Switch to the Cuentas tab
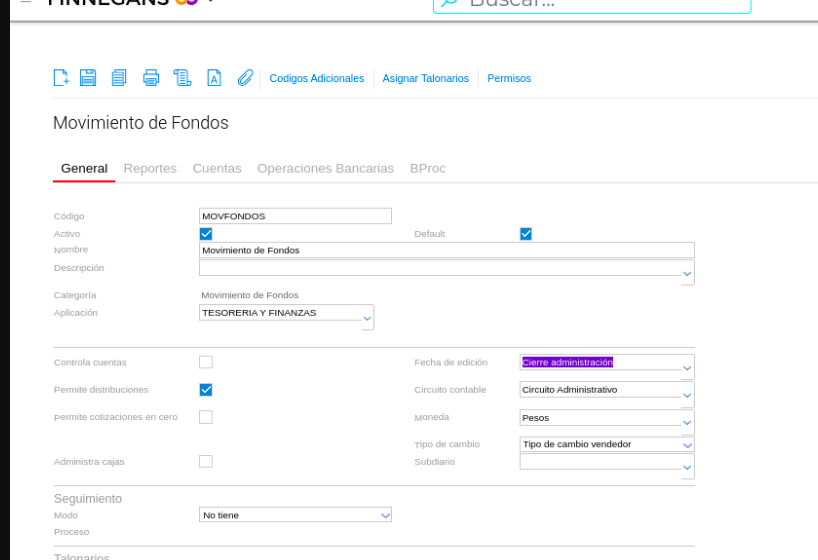The width and height of the screenshot is (818, 560). pos(217,169)
